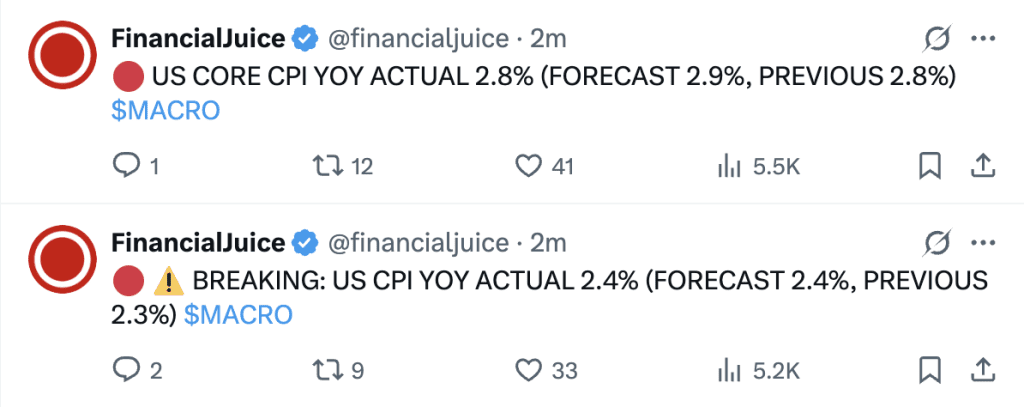
Task: Open @financialjuice handle on second tweet
Action: (x=417, y=243)
